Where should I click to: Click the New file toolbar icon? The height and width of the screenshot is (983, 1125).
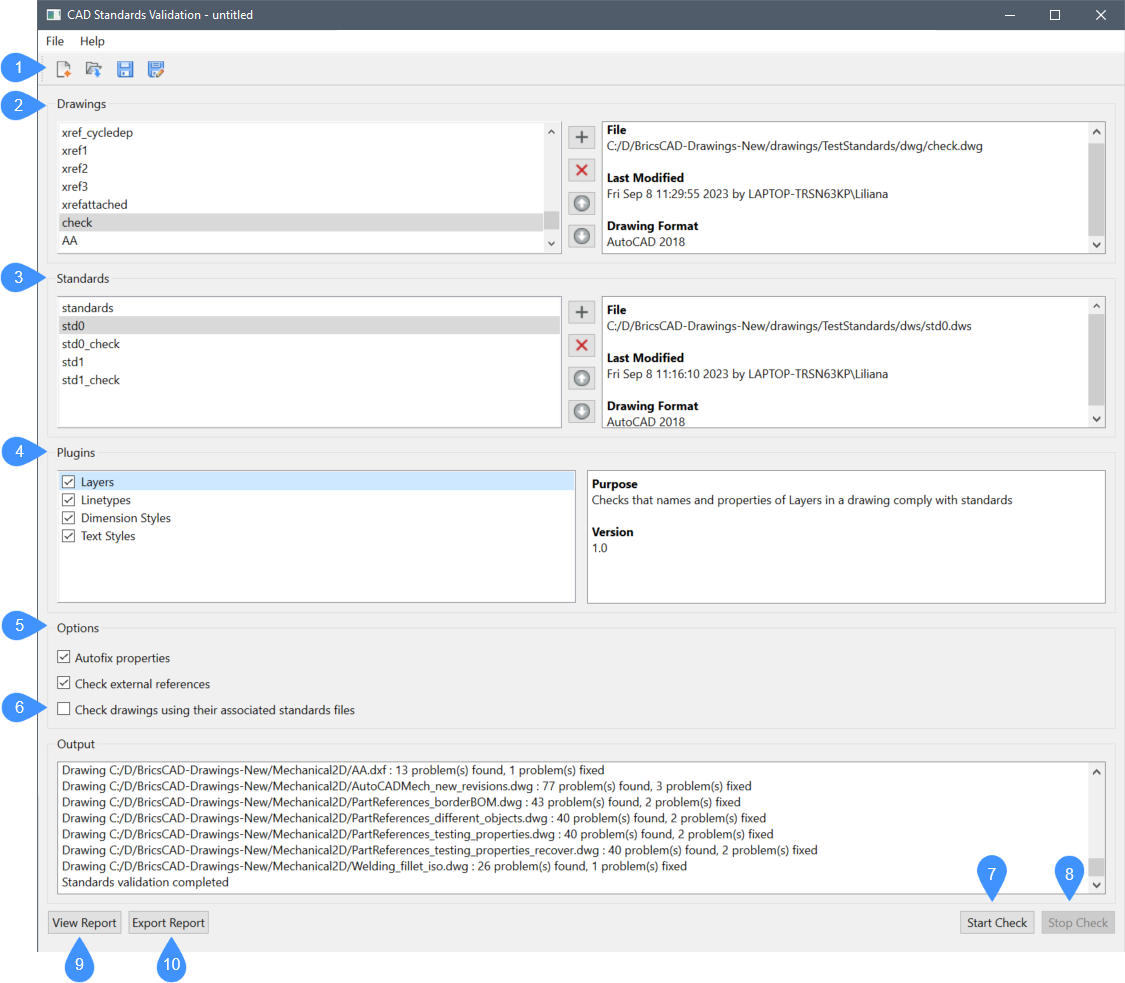click(64, 69)
